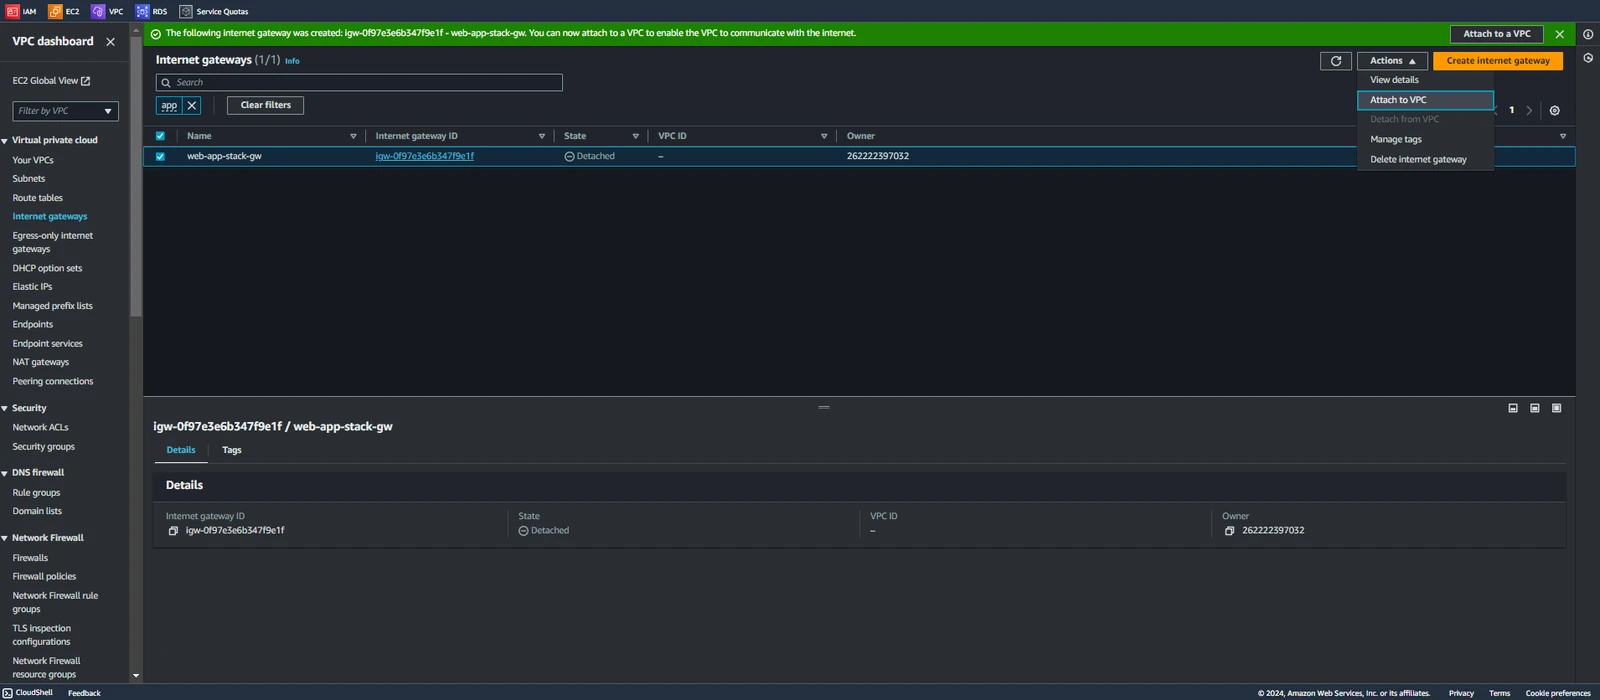
Task: Switch to the Tags tab
Action: click(x=232, y=450)
